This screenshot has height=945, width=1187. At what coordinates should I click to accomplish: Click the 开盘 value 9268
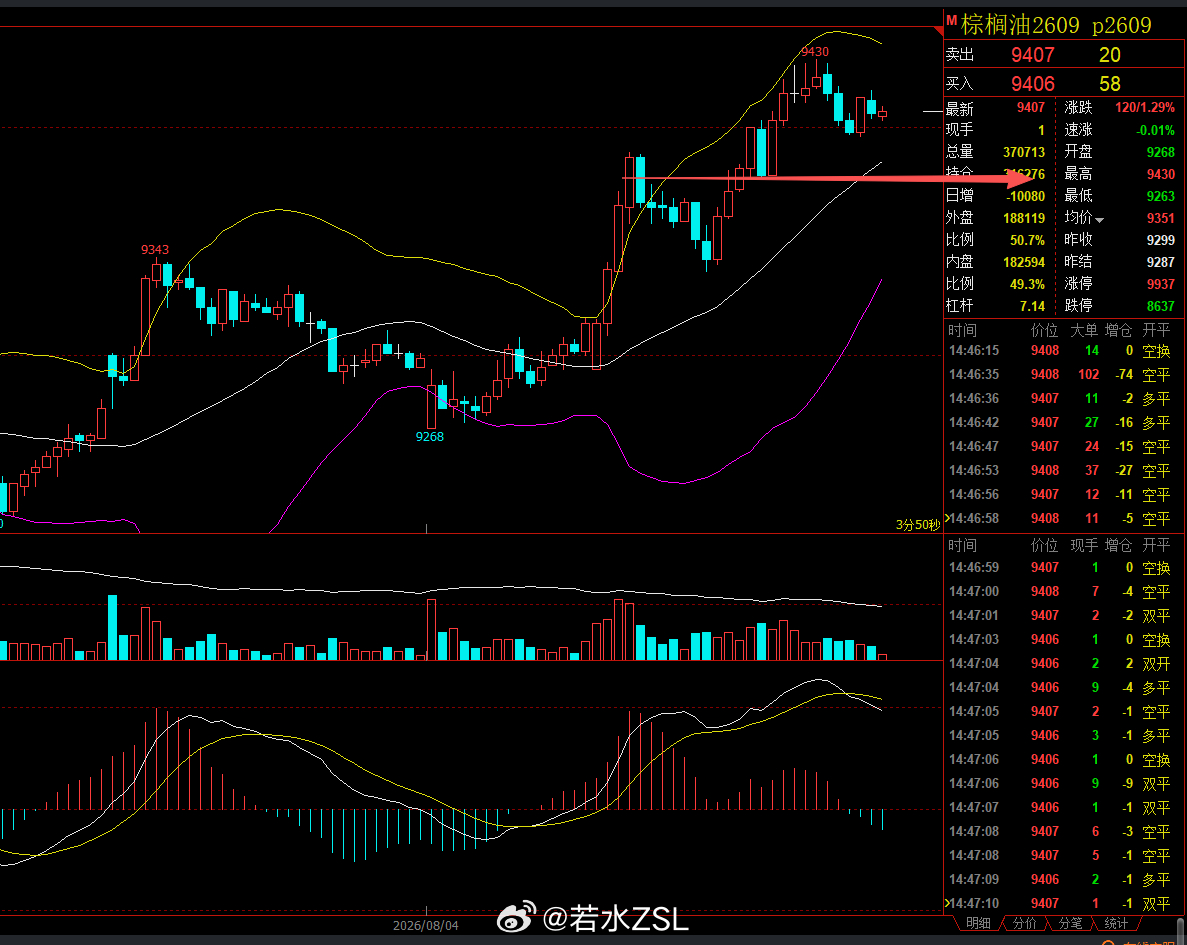(x=1161, y=152)
